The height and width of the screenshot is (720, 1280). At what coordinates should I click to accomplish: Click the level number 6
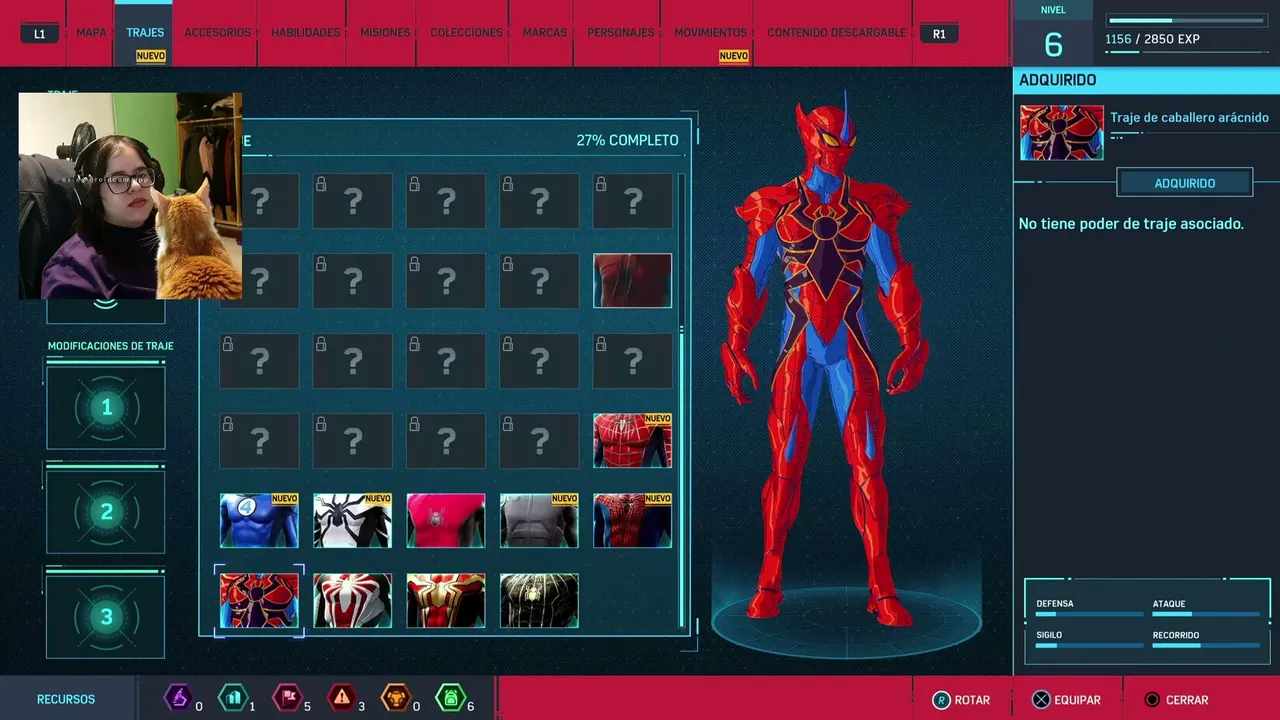[1053, 45]
